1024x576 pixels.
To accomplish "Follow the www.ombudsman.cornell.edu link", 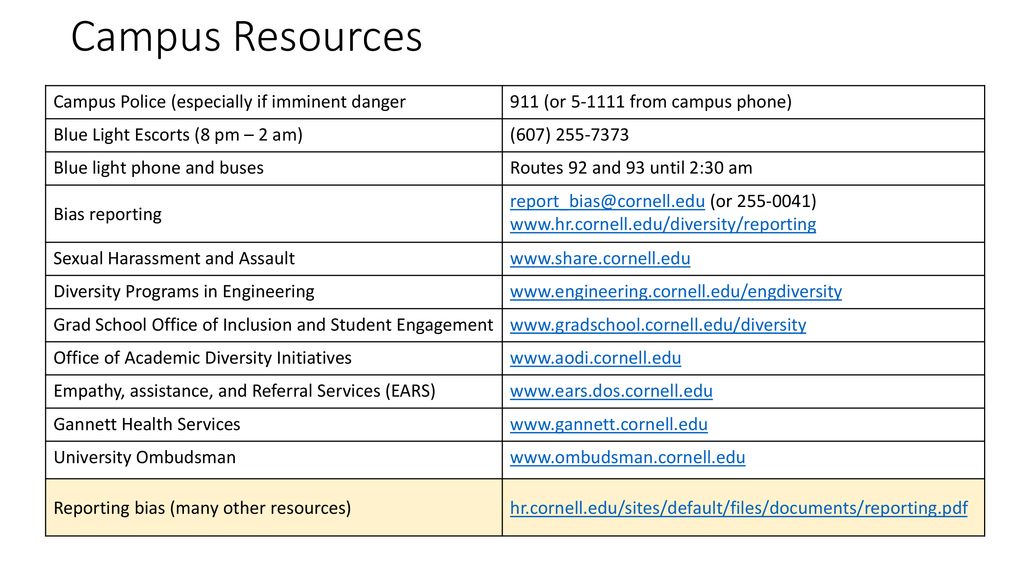I will click(x=627, y=457).
